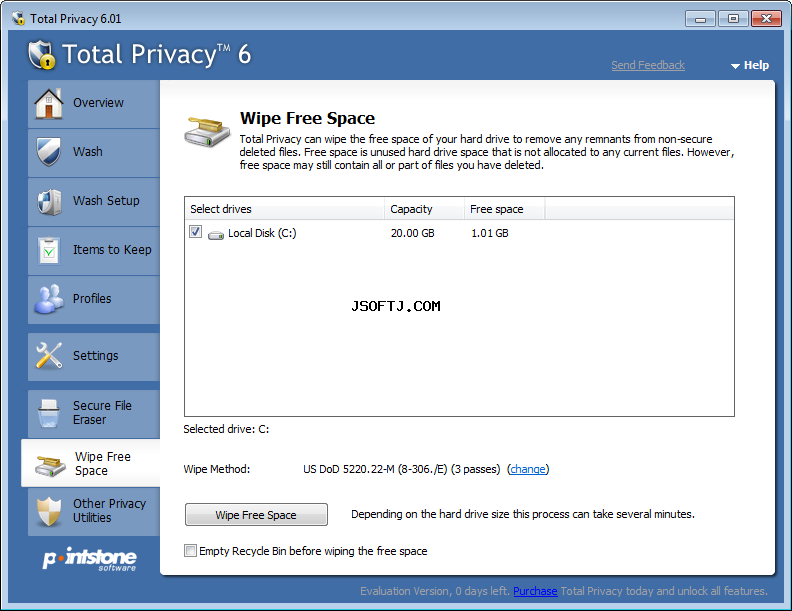Select the Profiles section

[92, 299]
